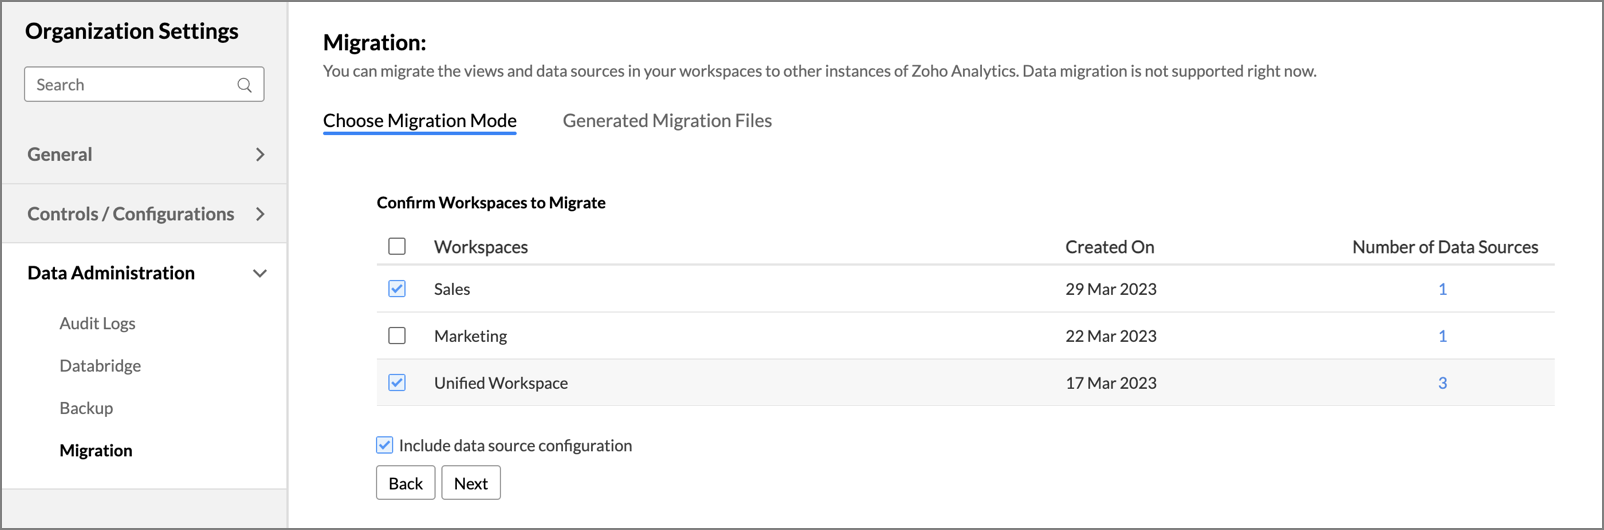The height and width of the screenshot is (530, 1604).
Task: Disable Include data source configuration
Action: point(385,445)
